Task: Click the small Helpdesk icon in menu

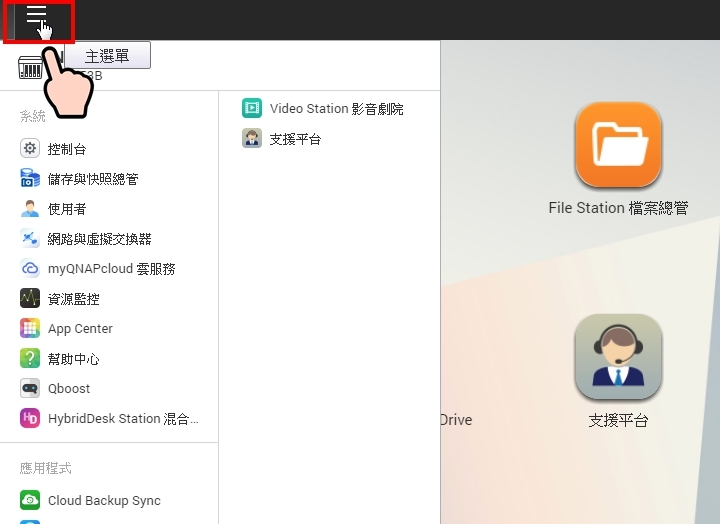Action: tap(252, 138)
